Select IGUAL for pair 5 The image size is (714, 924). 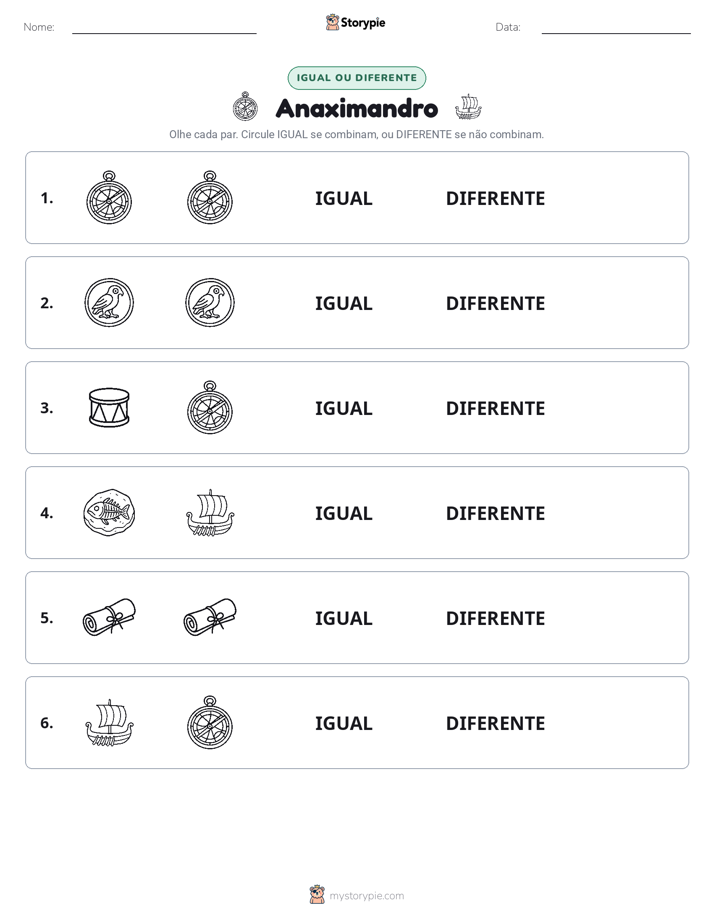(x=343, y=618)
